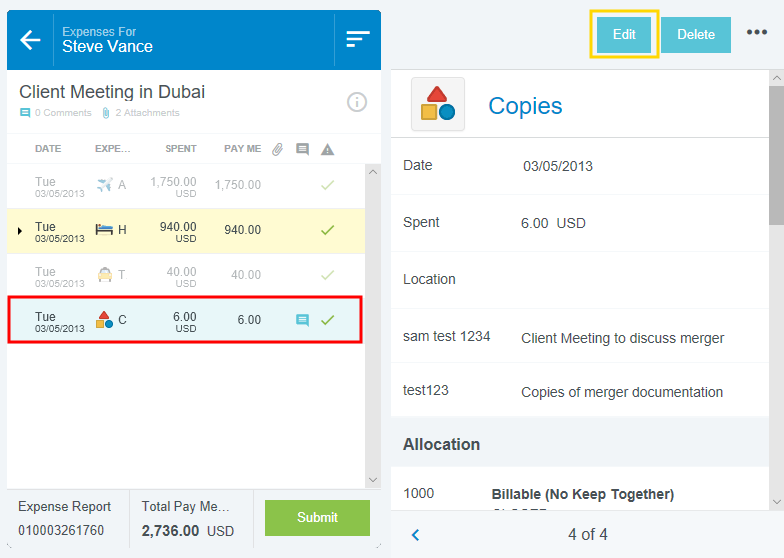Click the hotel bed expense icon
Image resolution: width=784 pixels, height=558 pixels.
104,230
